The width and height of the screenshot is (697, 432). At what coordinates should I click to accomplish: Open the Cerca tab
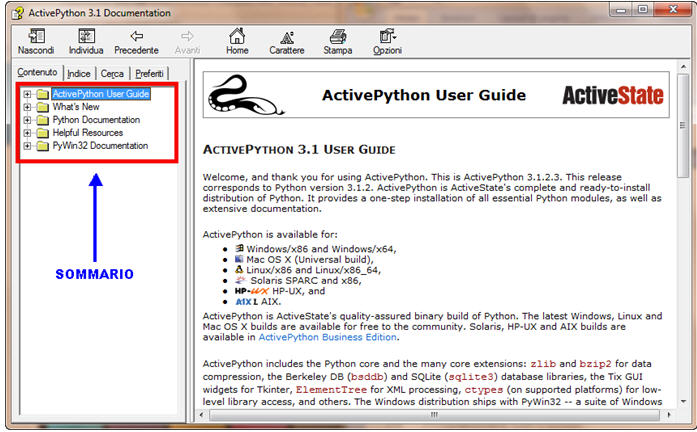coord(112,73)
